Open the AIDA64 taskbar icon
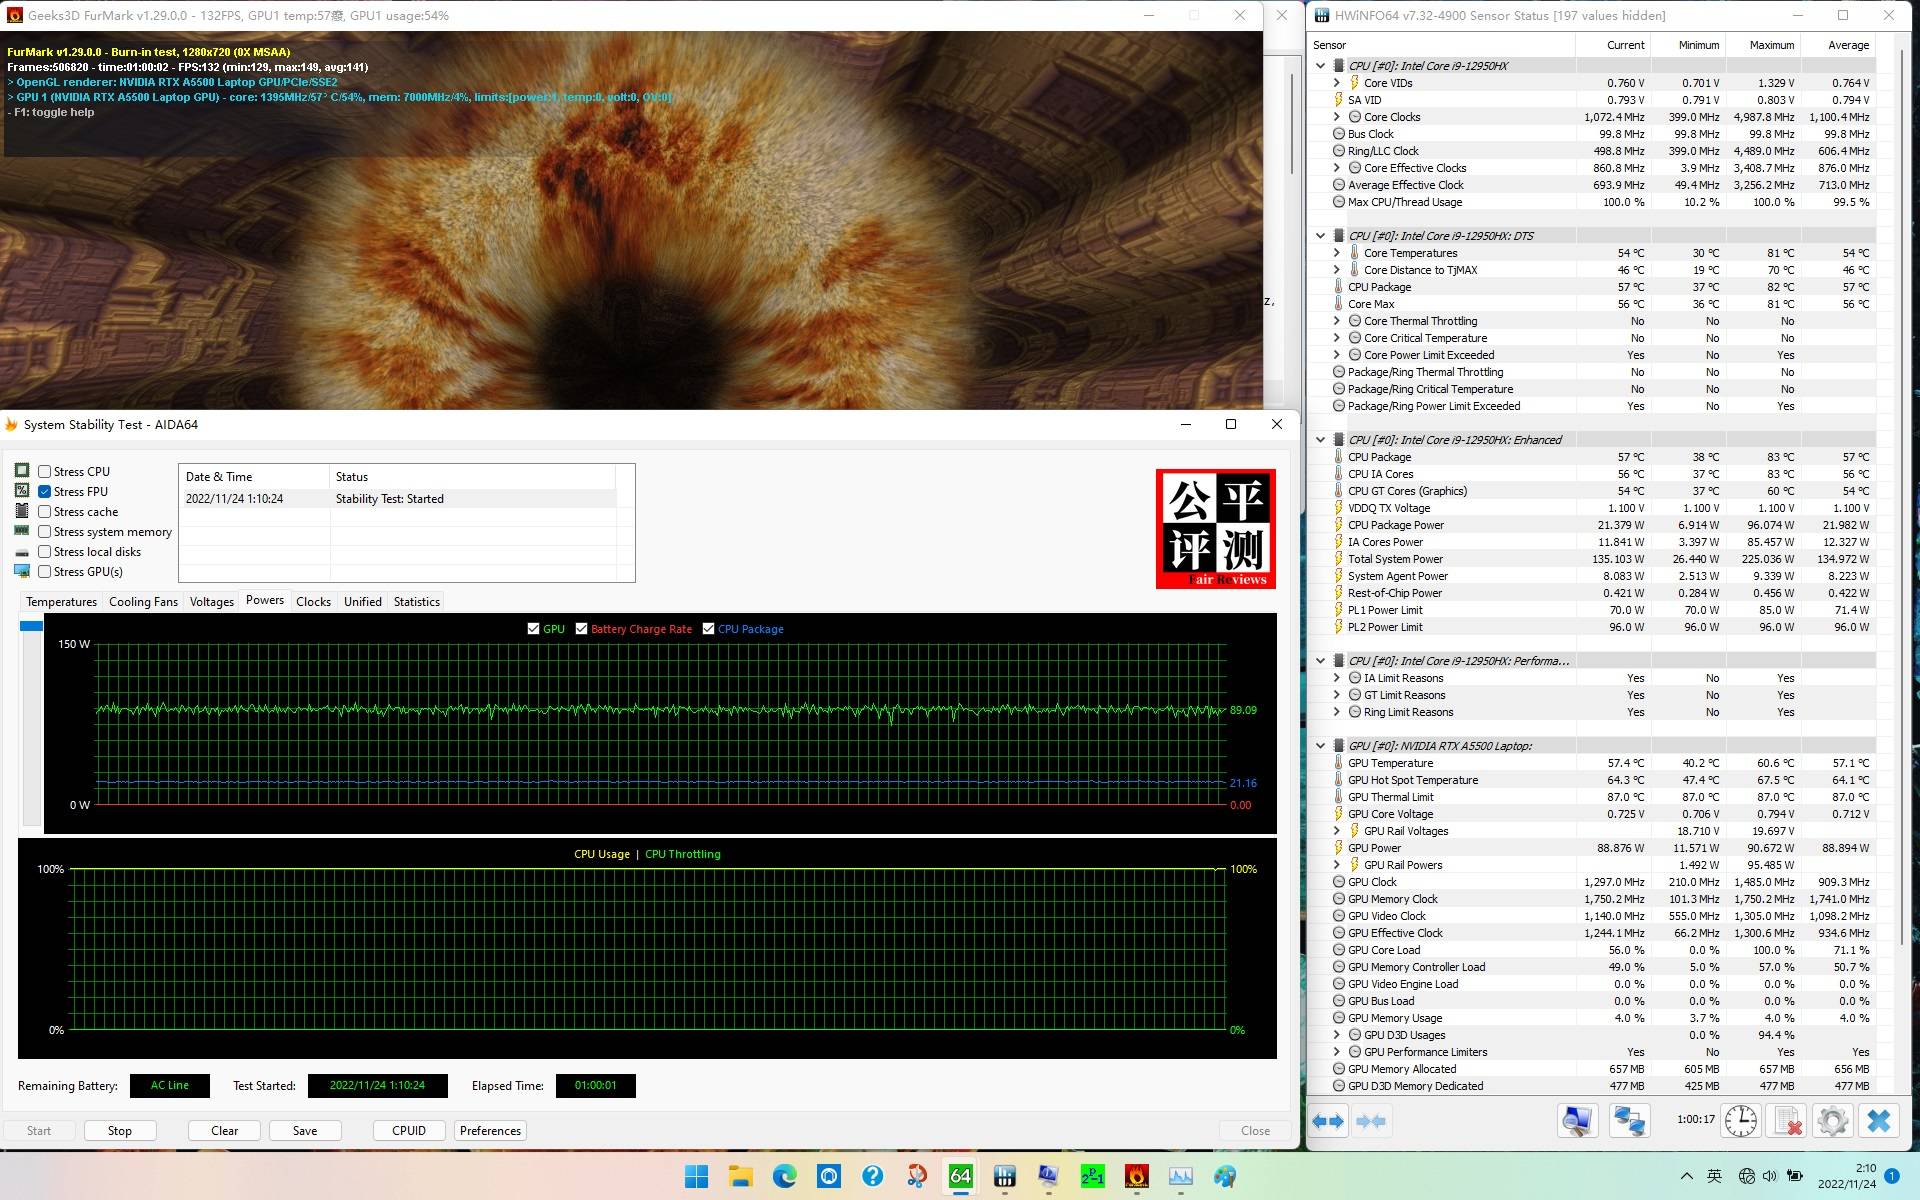Image resolution: width=1920 pixels, height=1200 pixels. point(960,1177)
